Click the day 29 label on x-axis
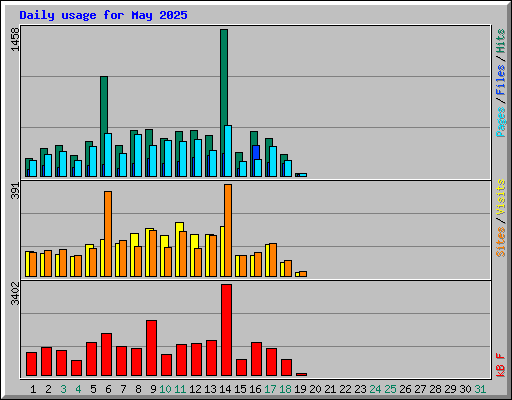Screen dimensions: 512x400 (450, 389)
